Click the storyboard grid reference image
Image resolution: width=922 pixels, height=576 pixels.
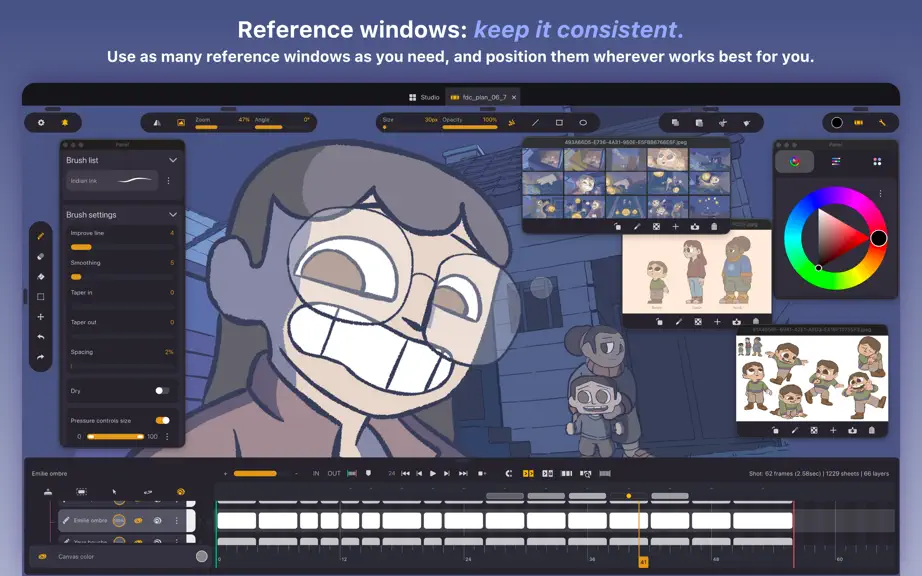click(626, 182)
